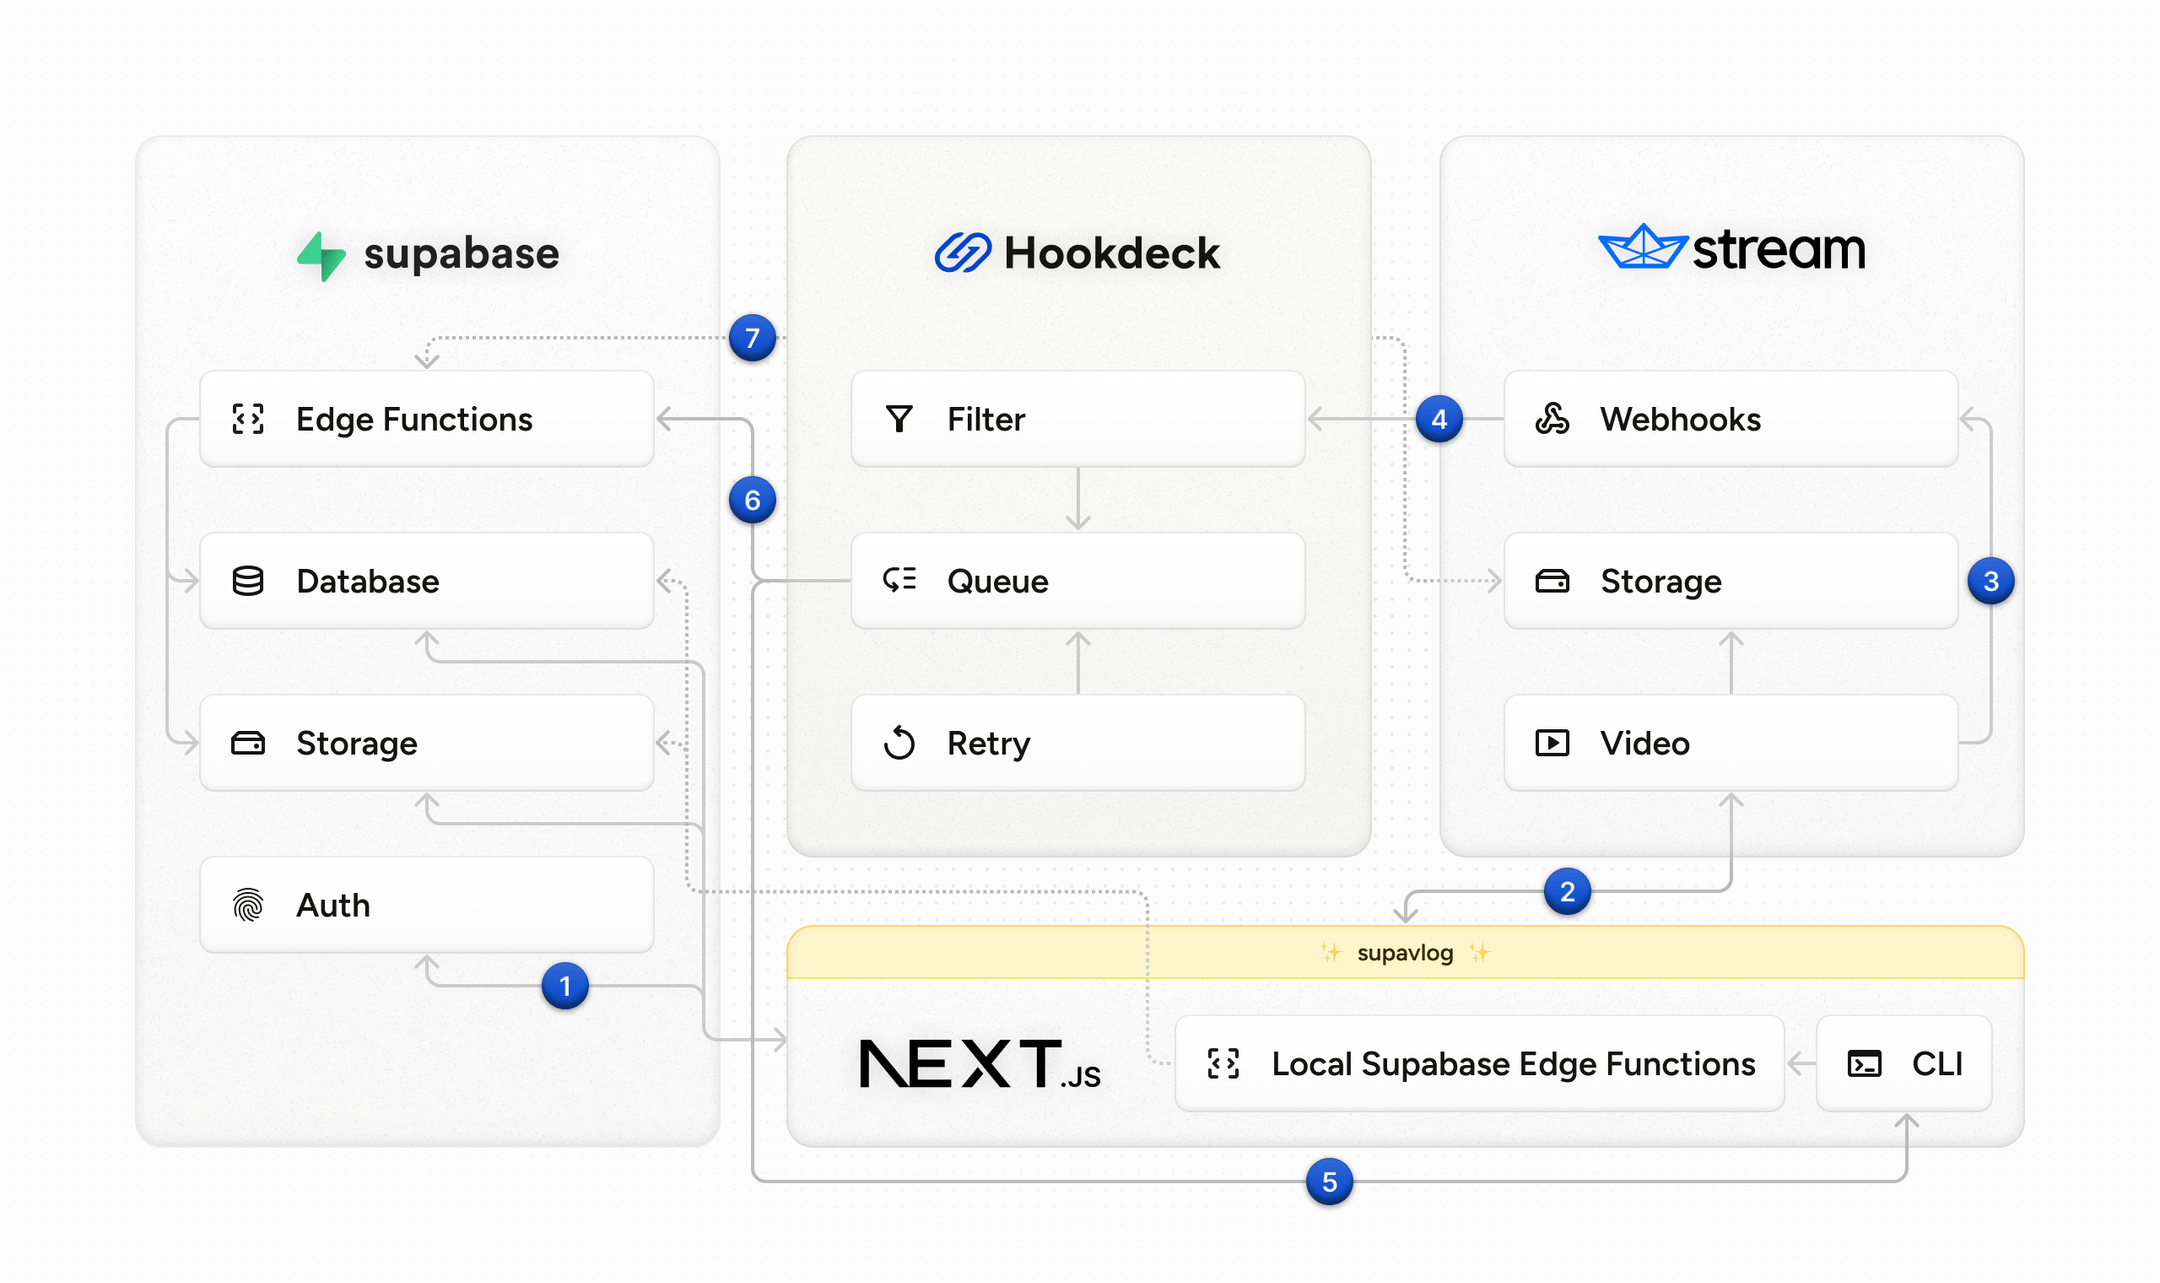Viewport: 2160px width, 1283px height.
Task: Click the Webhooks icon in the Stream panel
Action: tap(1552, 419)
